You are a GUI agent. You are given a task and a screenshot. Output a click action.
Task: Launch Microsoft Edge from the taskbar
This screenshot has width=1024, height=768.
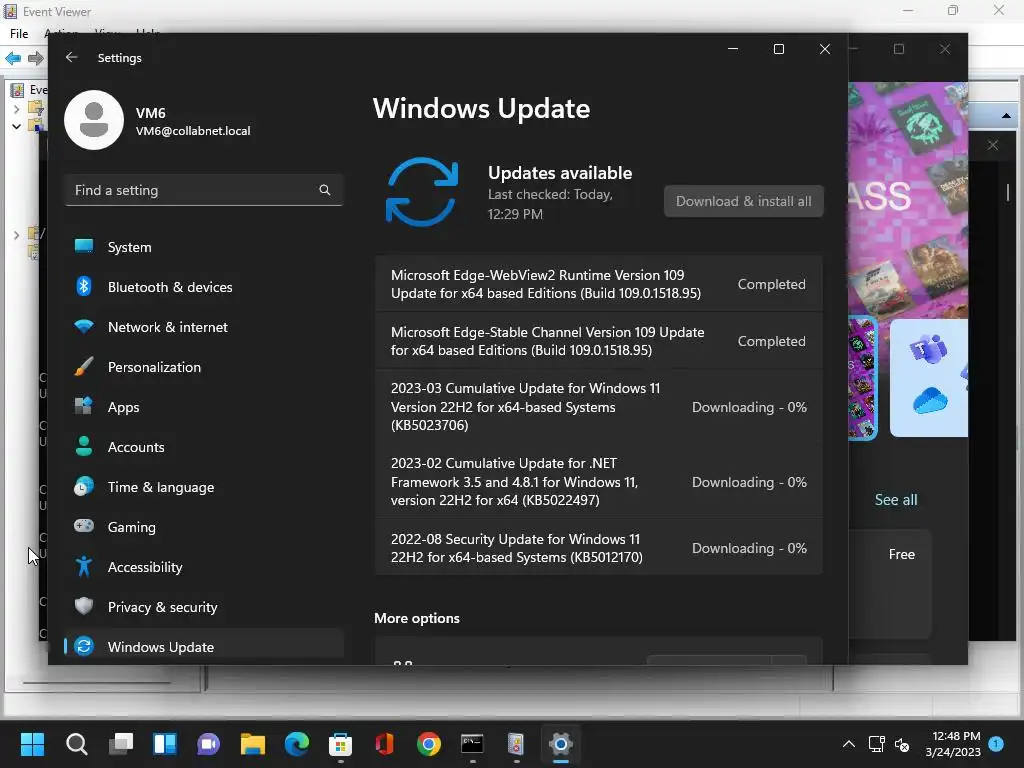click(297, 744)
